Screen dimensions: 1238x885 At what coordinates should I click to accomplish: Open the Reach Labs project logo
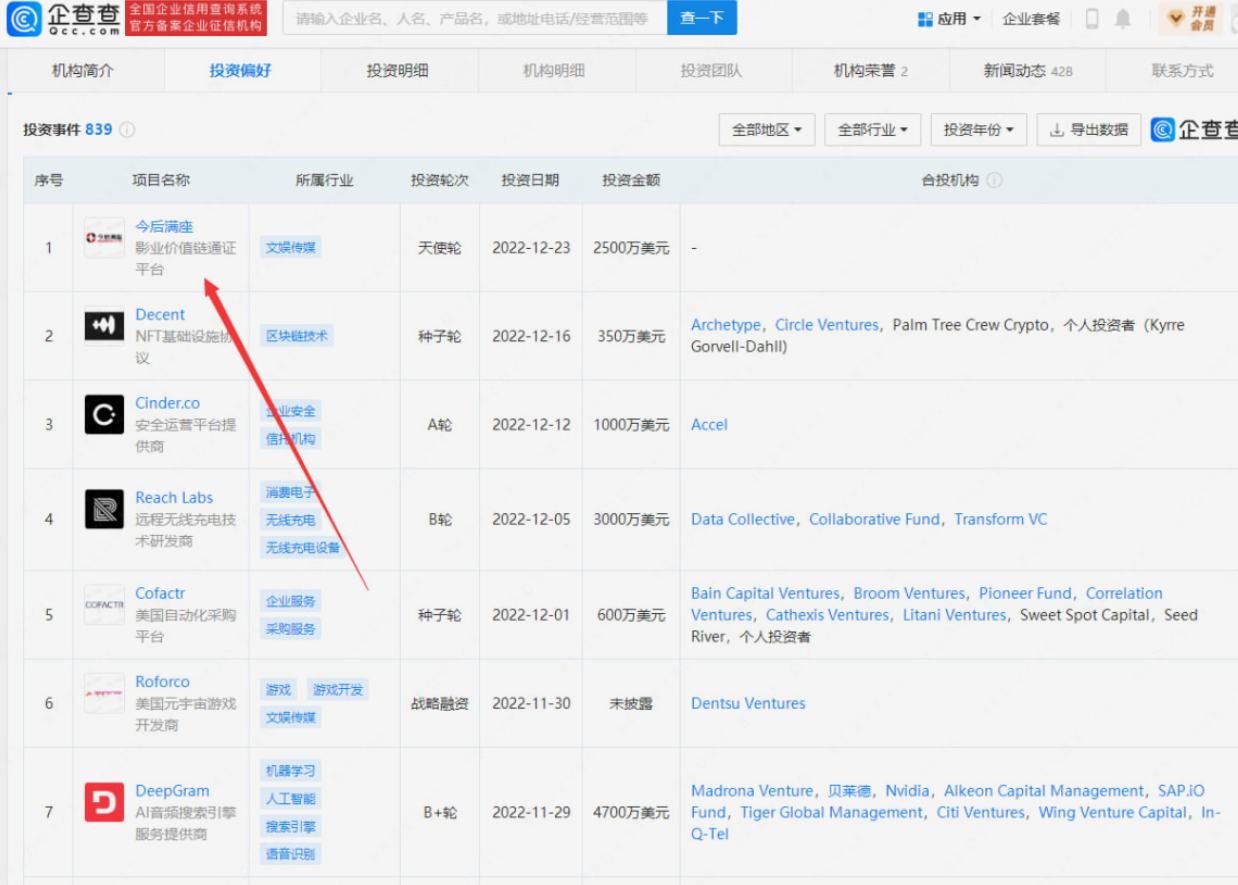pyautogui.click(x=104, y=509)
